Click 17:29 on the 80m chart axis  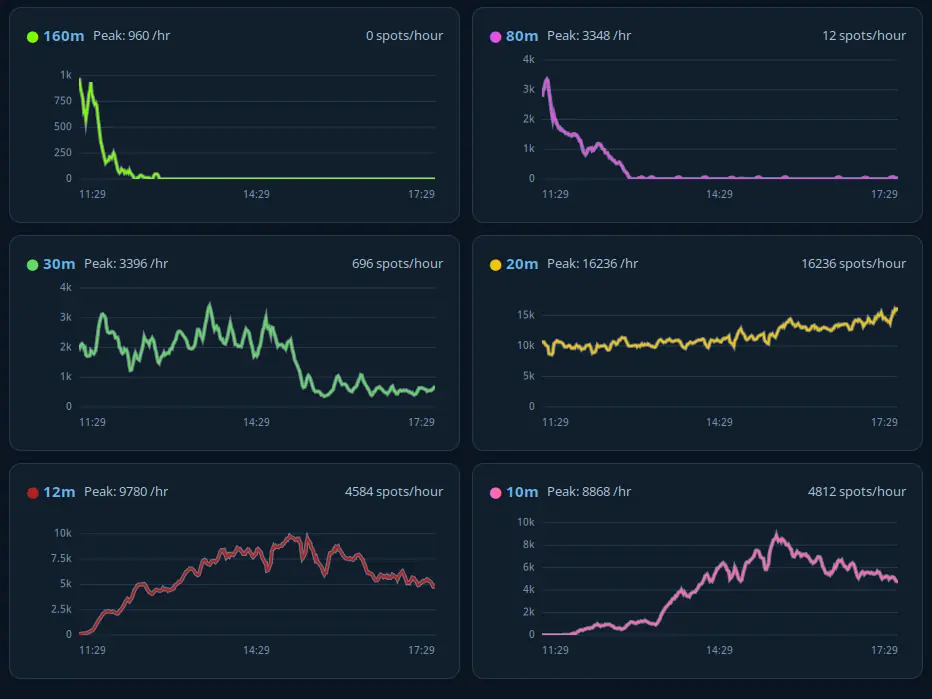884,194
